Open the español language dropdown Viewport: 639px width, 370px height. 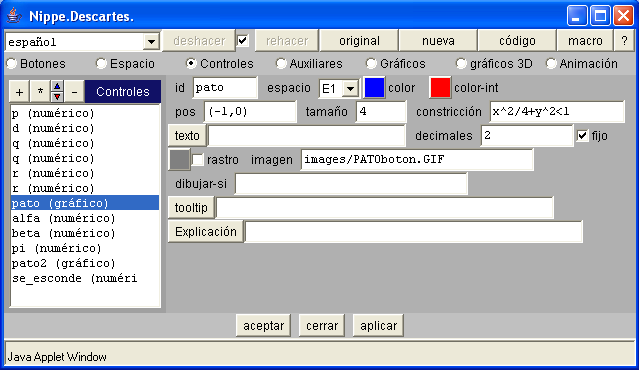tap(151, 42)
